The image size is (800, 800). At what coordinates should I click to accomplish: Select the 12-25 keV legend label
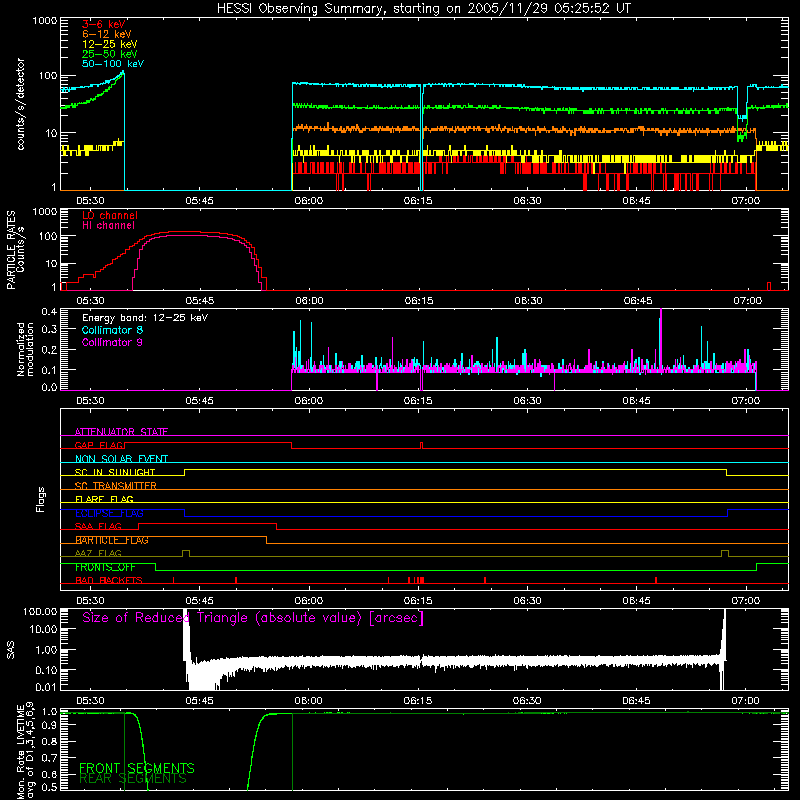pos(109,44)
